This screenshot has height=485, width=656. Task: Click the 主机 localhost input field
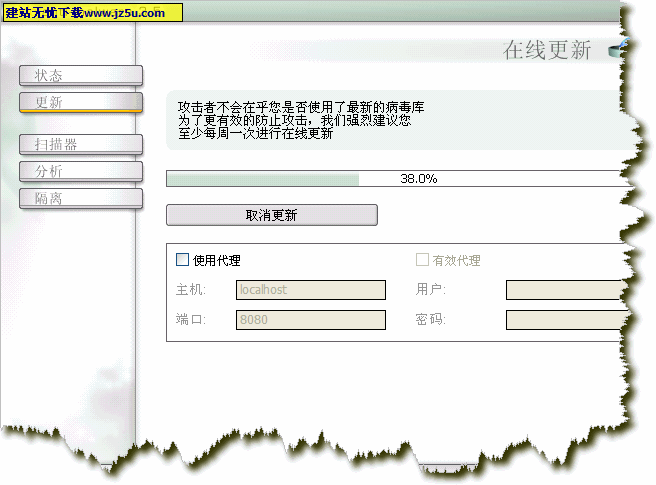tap(311, 290)
